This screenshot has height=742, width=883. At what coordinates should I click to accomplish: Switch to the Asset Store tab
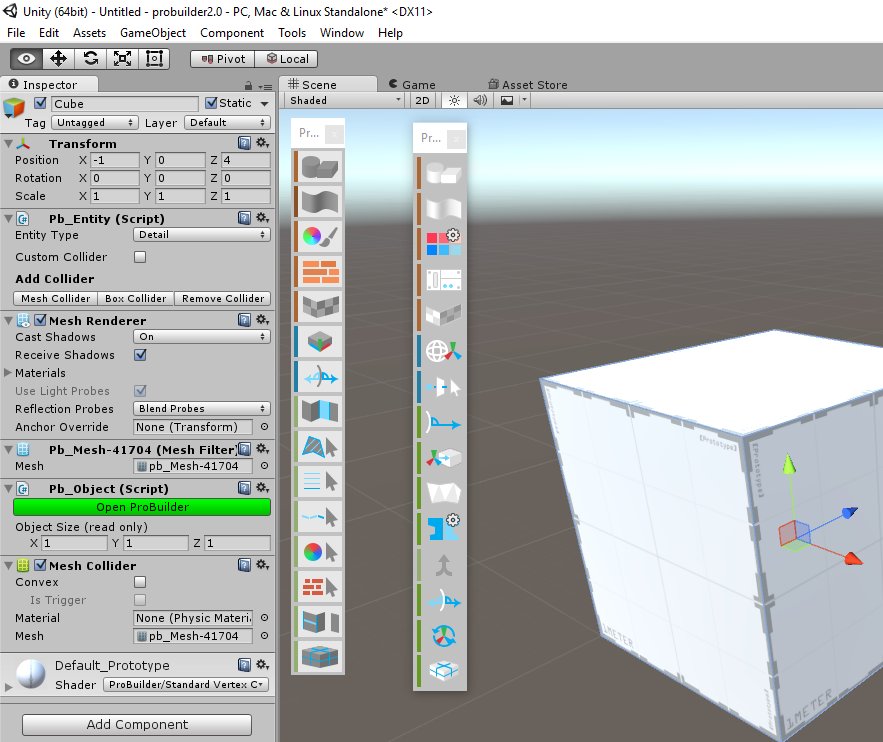(x=528, y=84)
